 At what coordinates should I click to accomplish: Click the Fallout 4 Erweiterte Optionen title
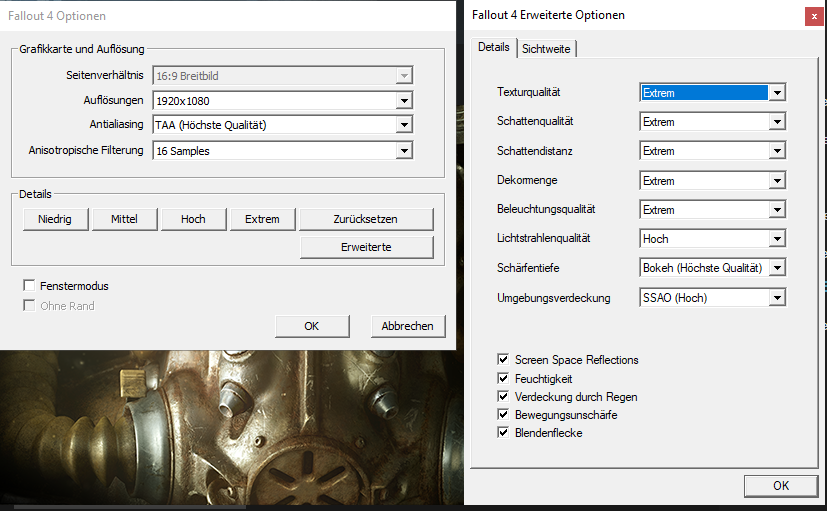coord(548,15)
